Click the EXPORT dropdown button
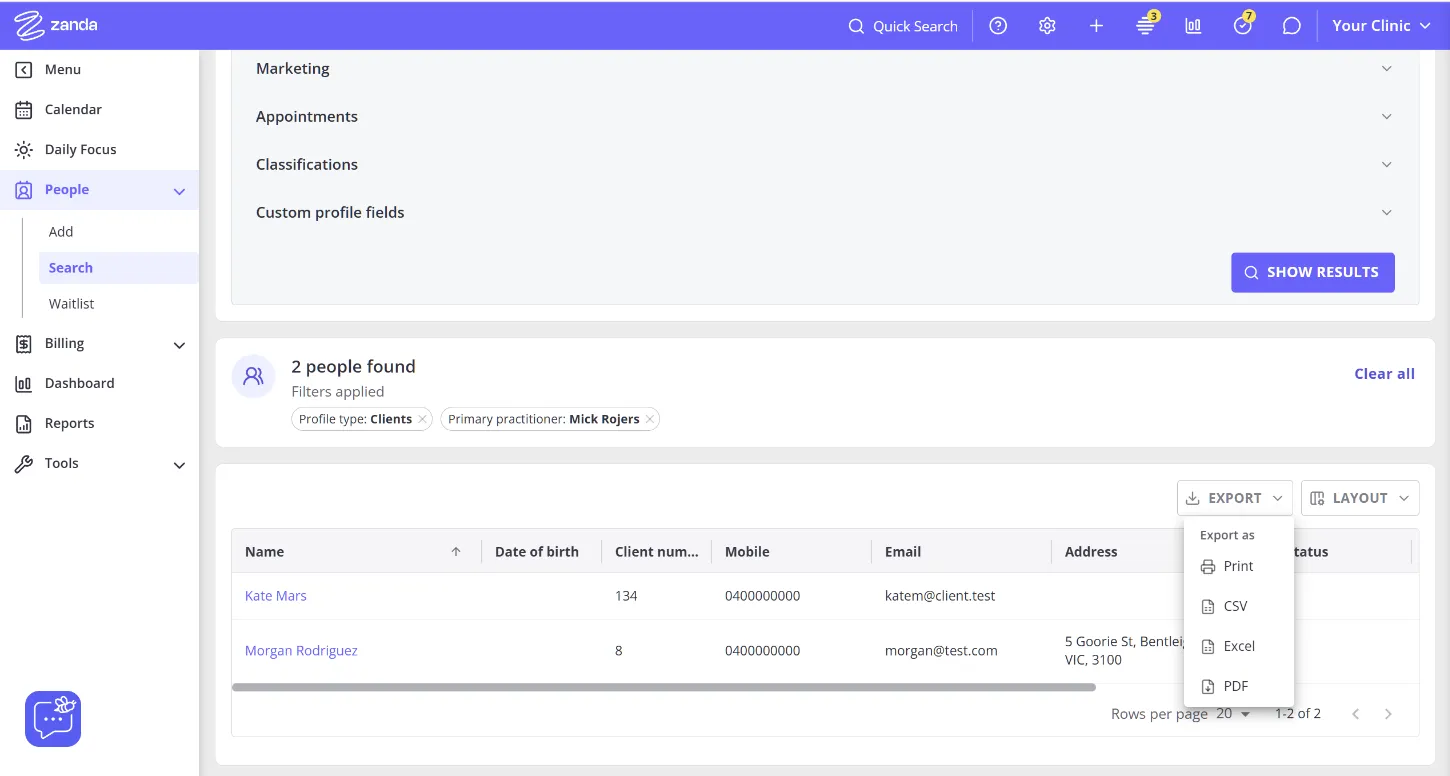1450x776 pixels. pos(1234,498)
